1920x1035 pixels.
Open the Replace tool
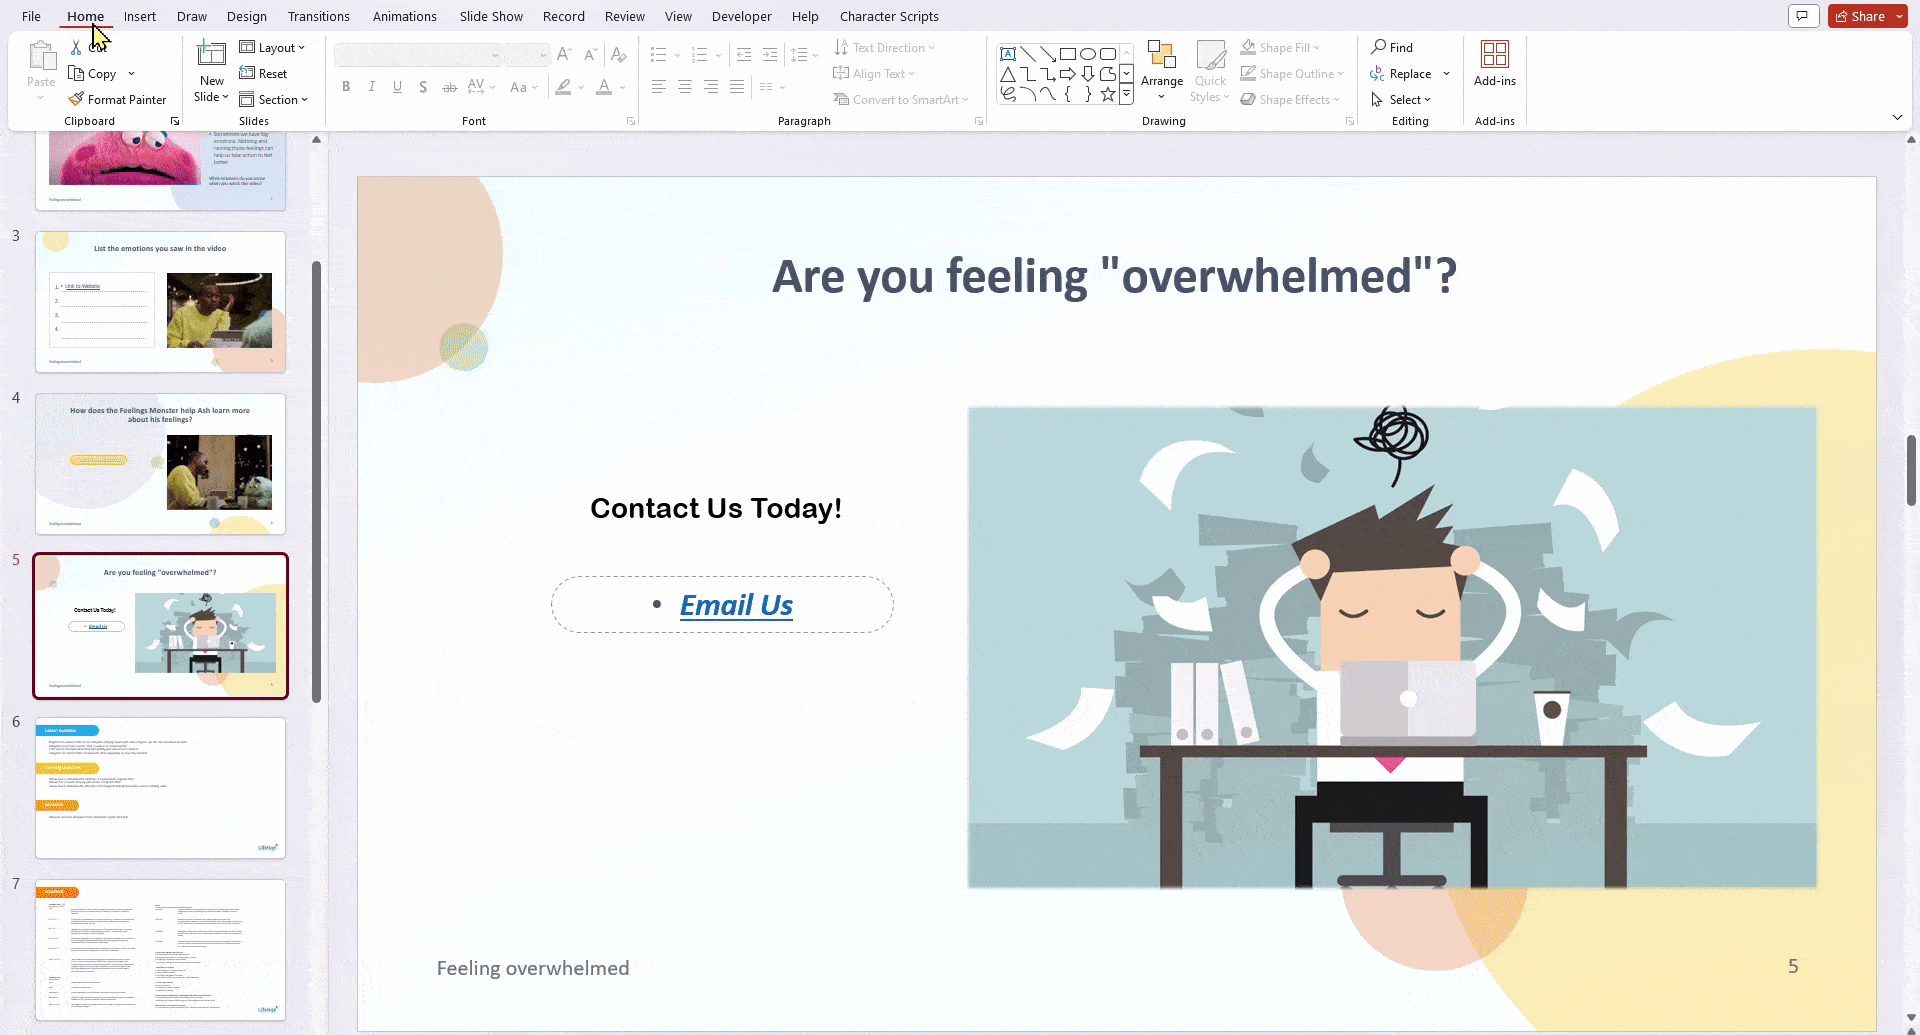click(1408, 73)
